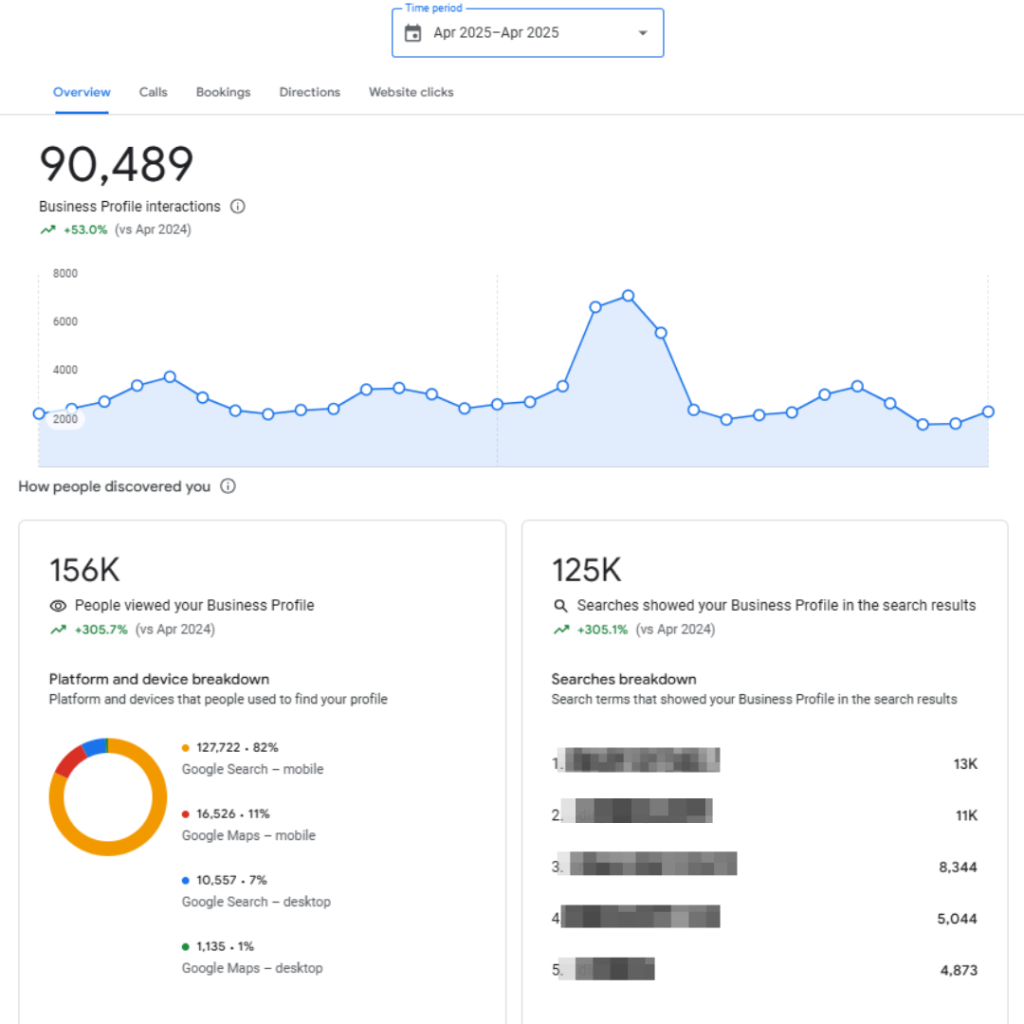Expand the Time period dropdown arrow
Screen dimensions: 1024x1024
click(643, 33)
